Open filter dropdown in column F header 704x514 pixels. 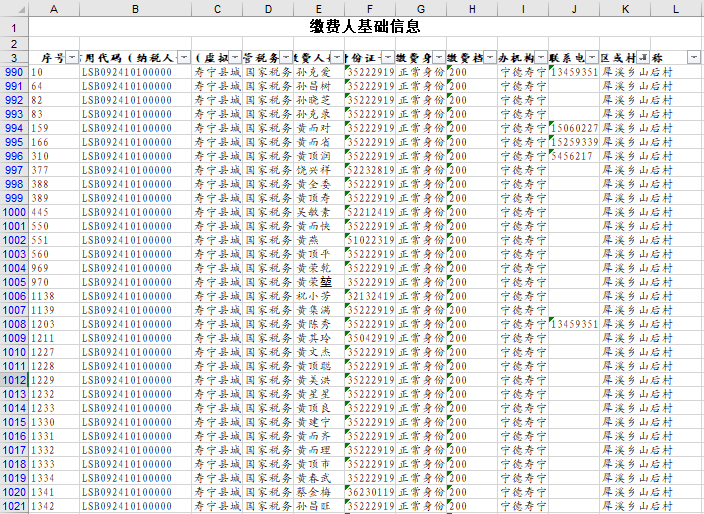[x=388, y=57]
